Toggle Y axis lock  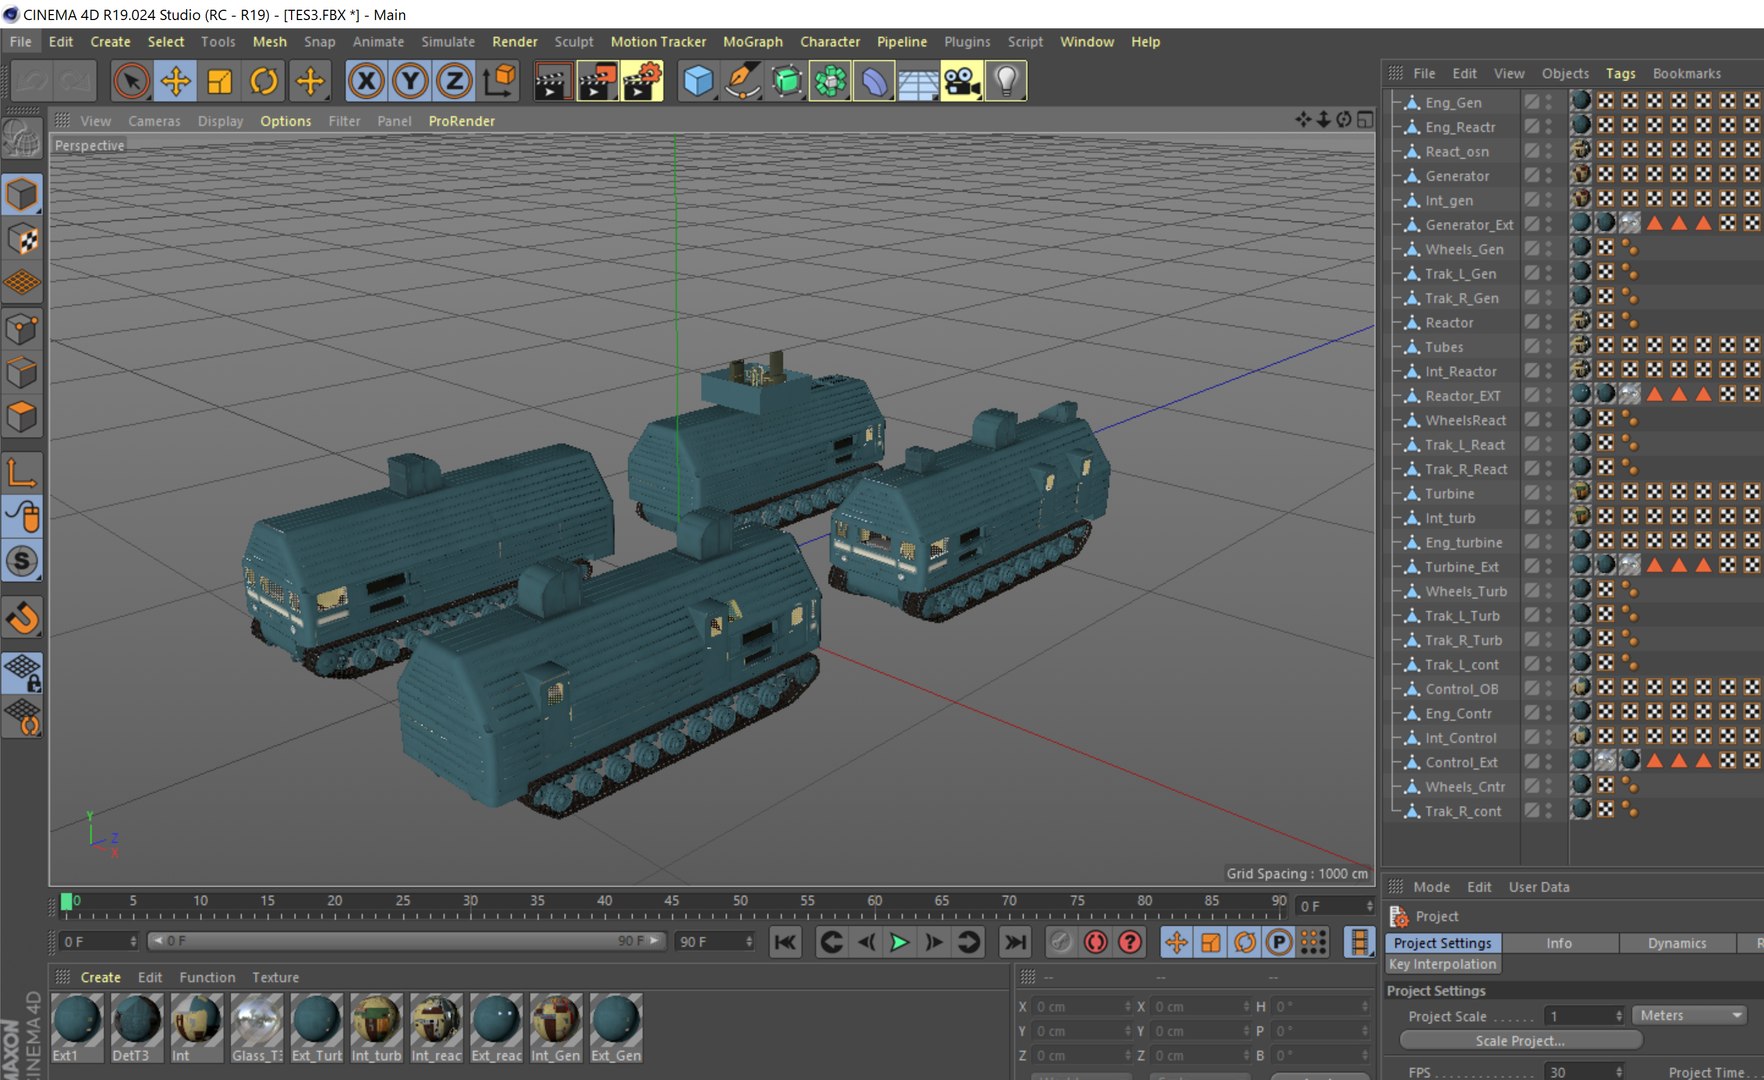pyautogui.click(x=410, y=81)
